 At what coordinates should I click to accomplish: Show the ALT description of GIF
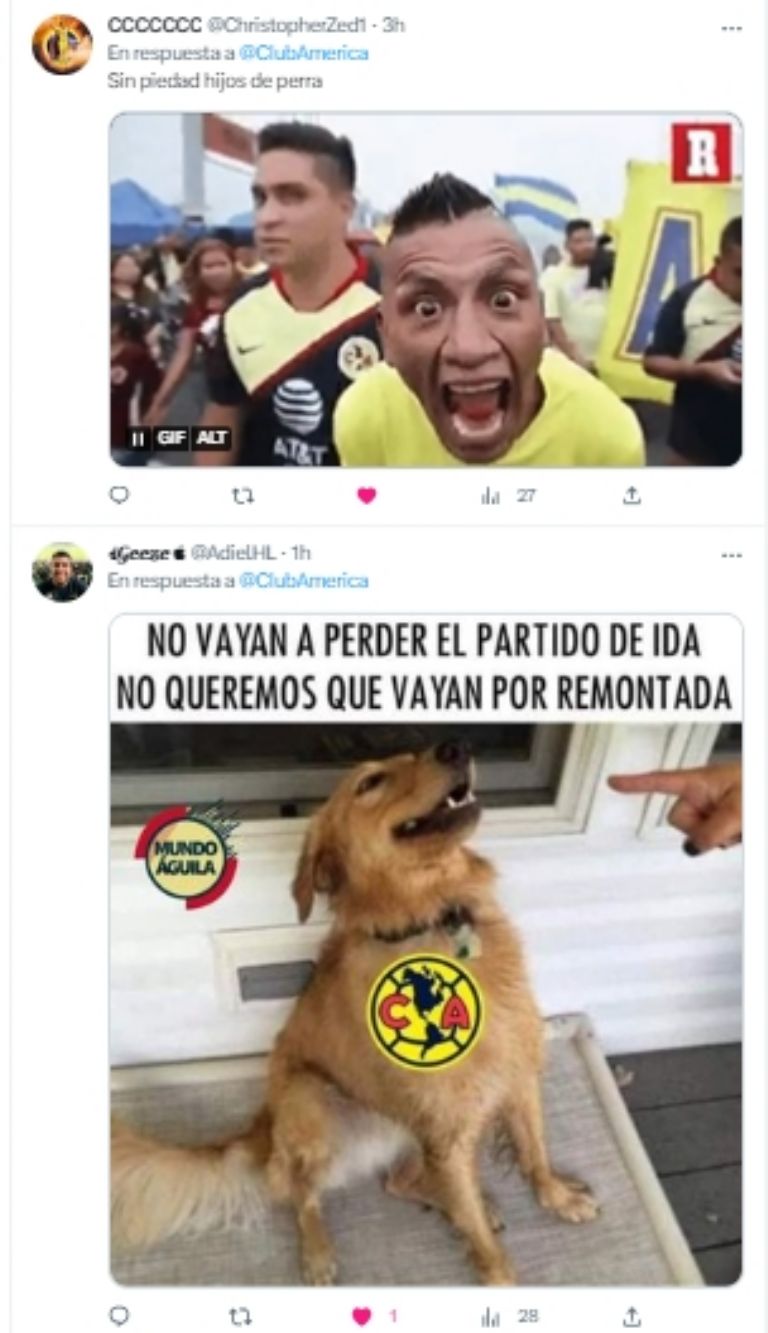point(212,438)
